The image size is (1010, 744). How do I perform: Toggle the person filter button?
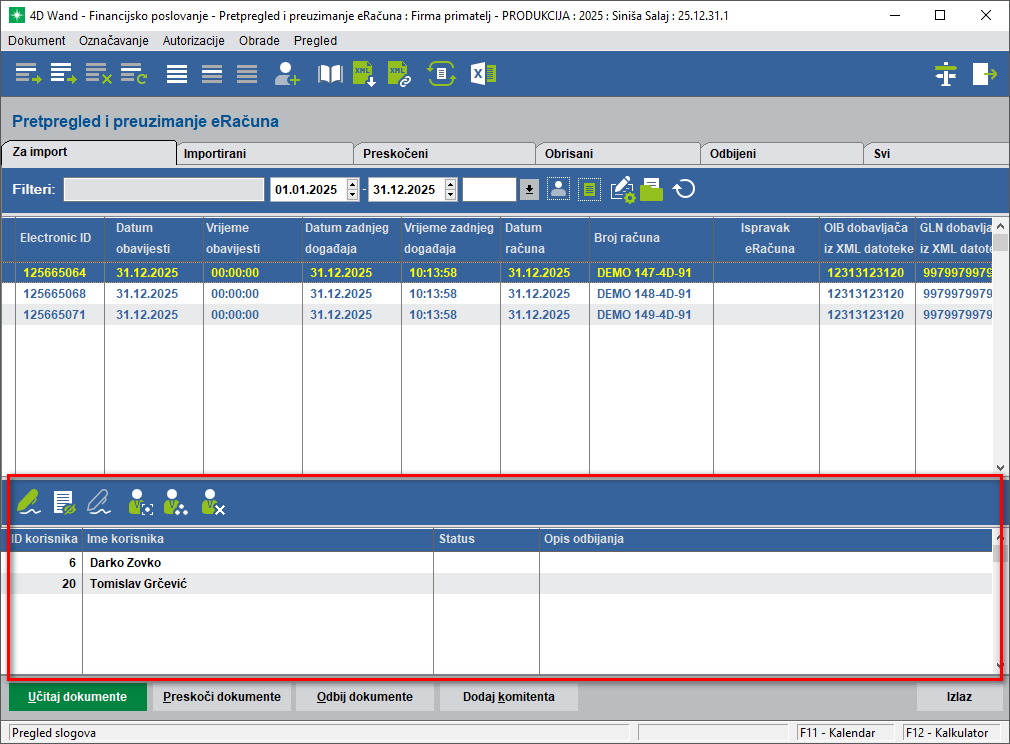coord(558,189)
